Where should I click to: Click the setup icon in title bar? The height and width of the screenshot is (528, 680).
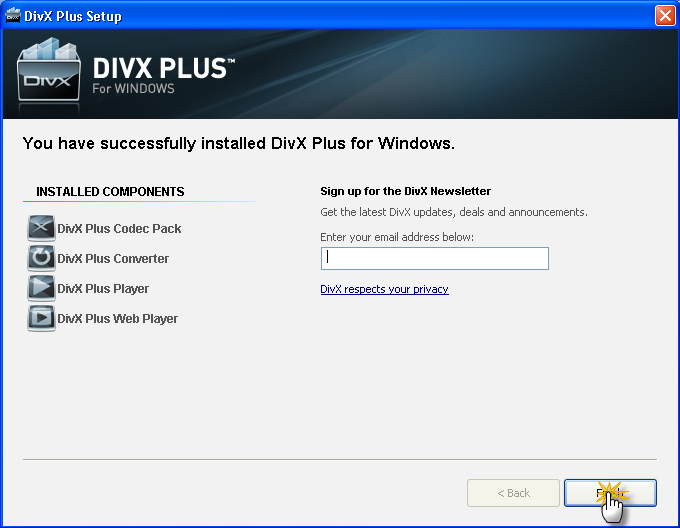click(13, 16)
